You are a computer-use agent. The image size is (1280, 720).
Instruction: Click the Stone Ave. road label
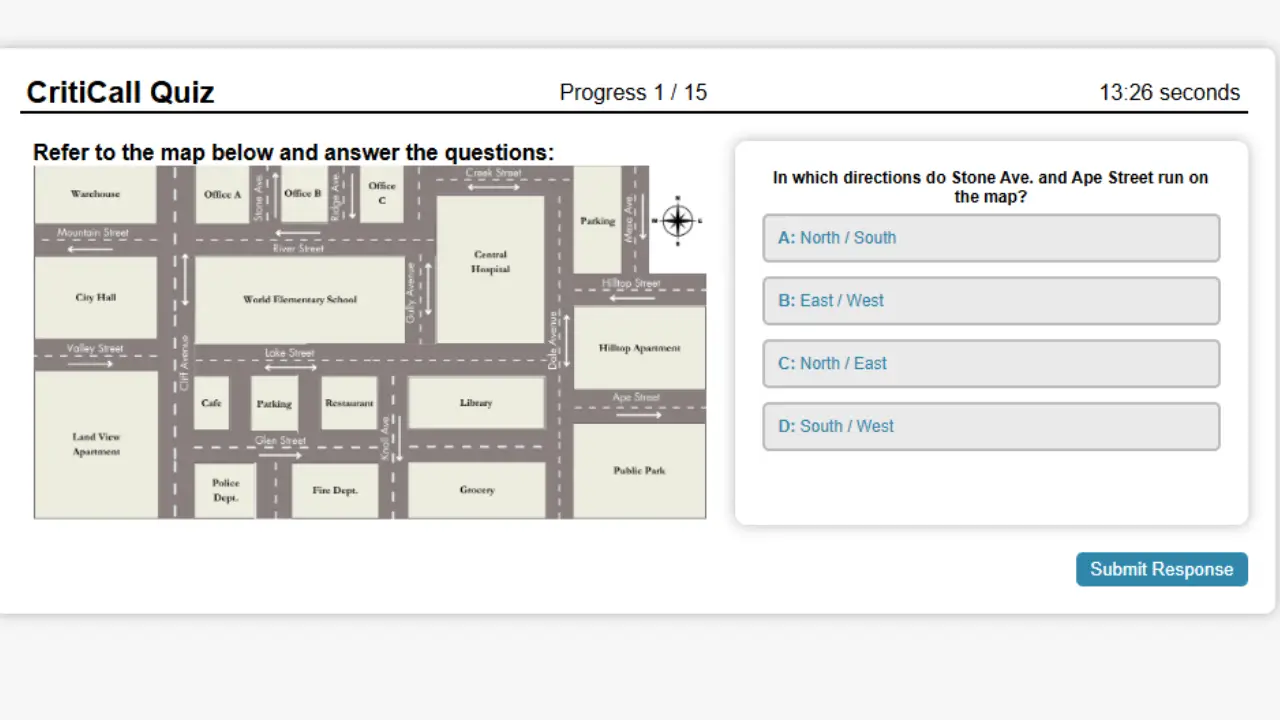point(259,197)
